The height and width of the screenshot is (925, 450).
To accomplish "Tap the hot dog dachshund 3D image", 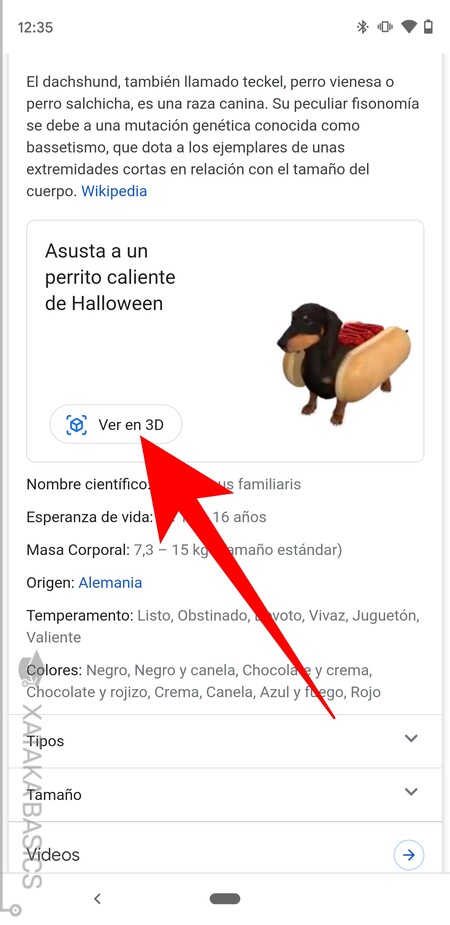I will pyautogui.click(x=344, y=364).
